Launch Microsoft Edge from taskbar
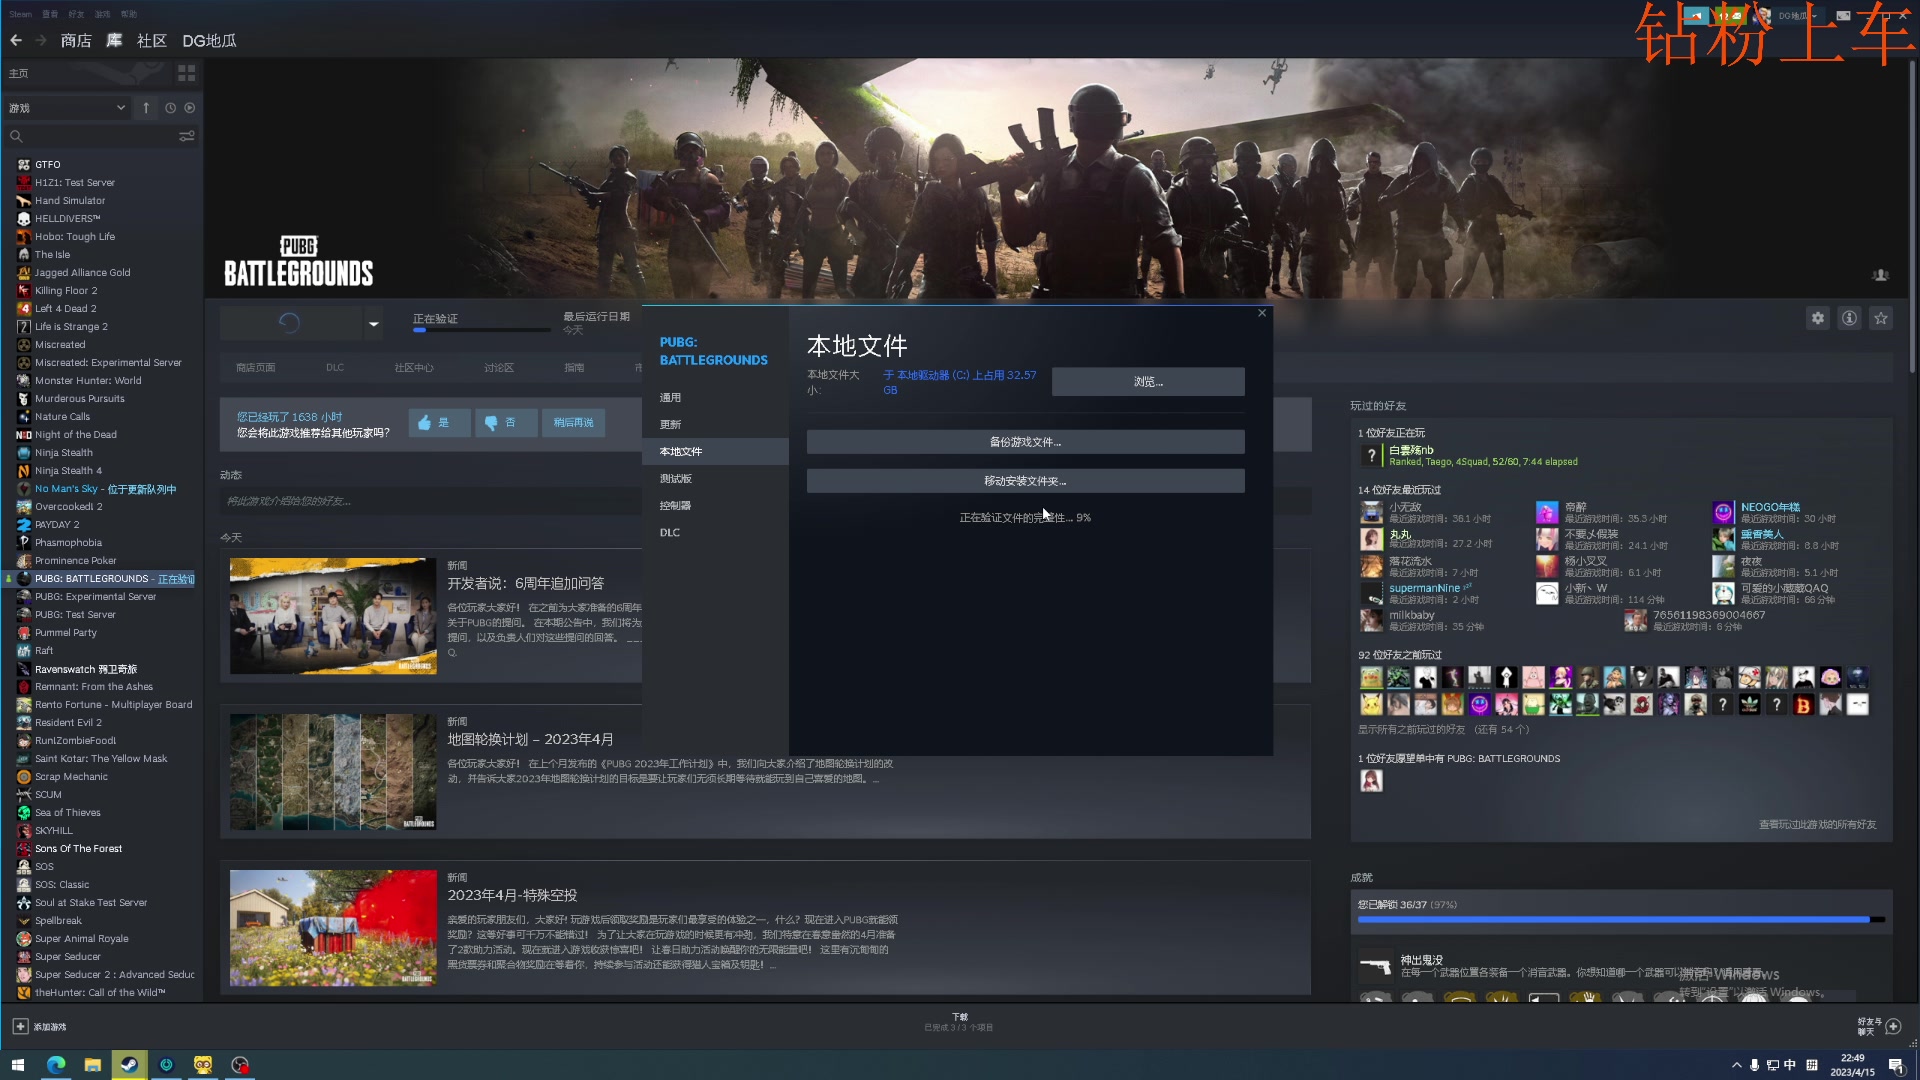This screenshot has width=1920, height=1080. 56,1065
